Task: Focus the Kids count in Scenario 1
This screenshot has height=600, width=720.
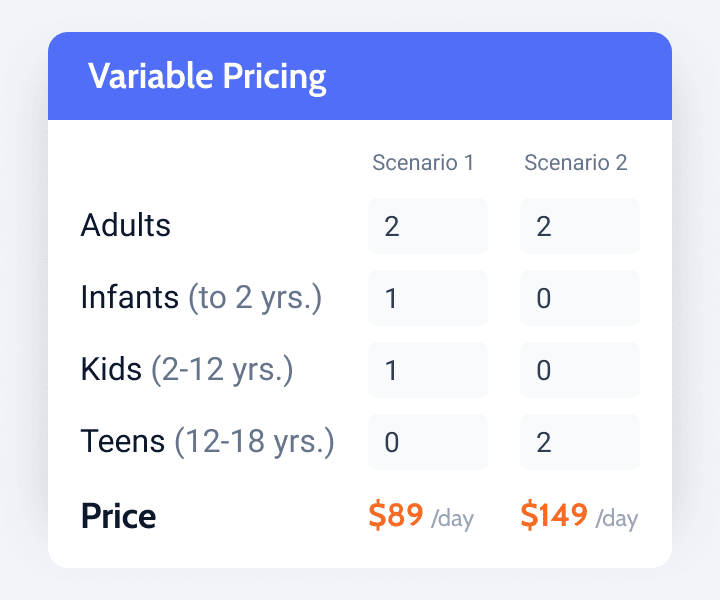Action: [x=427, y=370]
